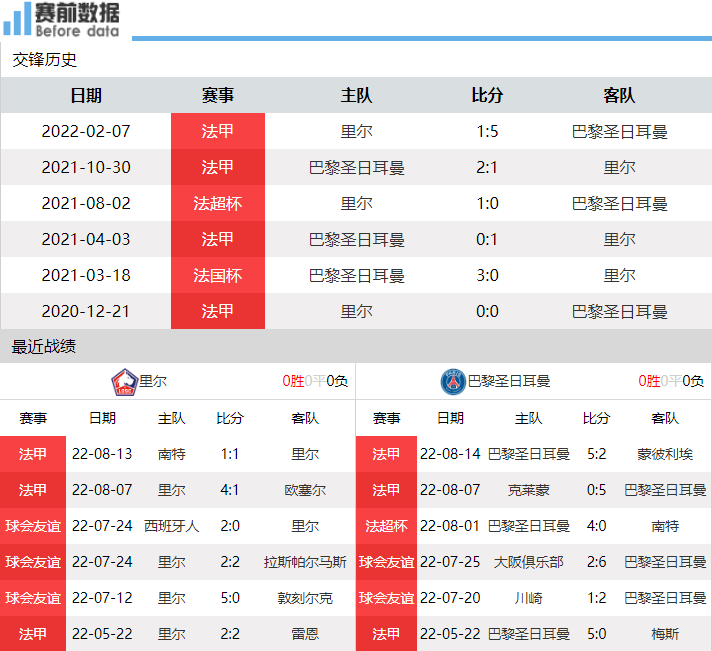Click the 0:0 score in history table

[x=487, y=311]
